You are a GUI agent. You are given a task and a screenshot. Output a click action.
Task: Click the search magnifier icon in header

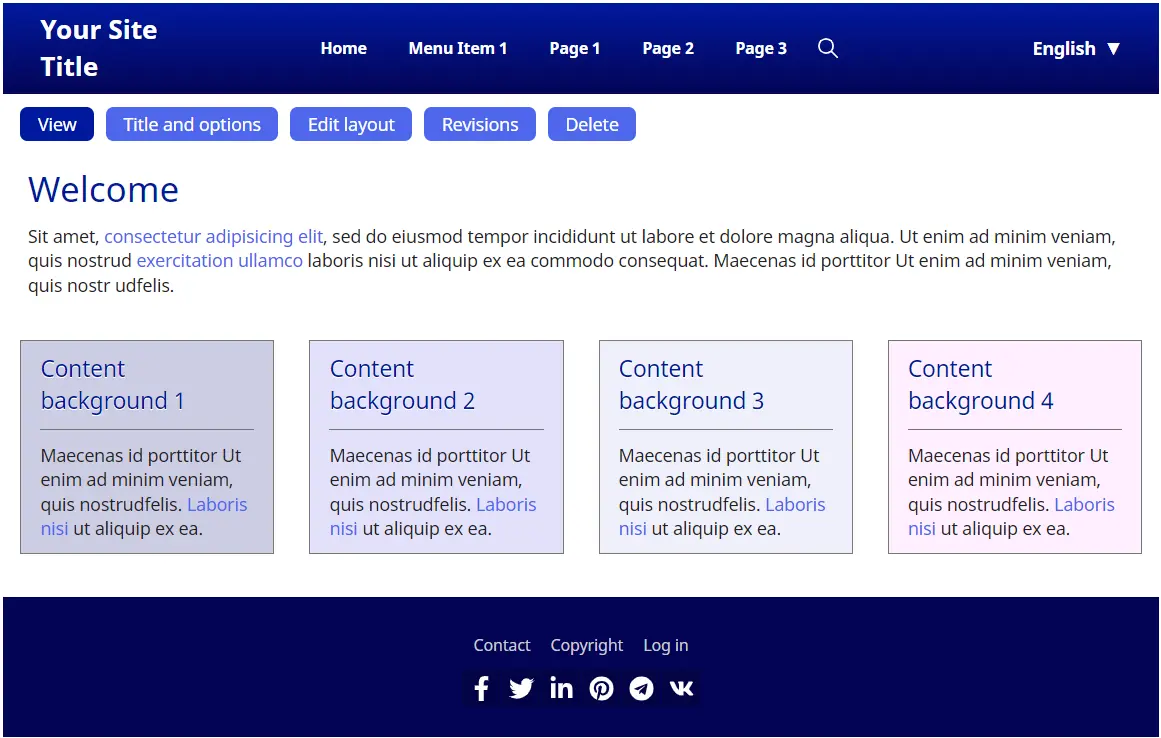827,48
